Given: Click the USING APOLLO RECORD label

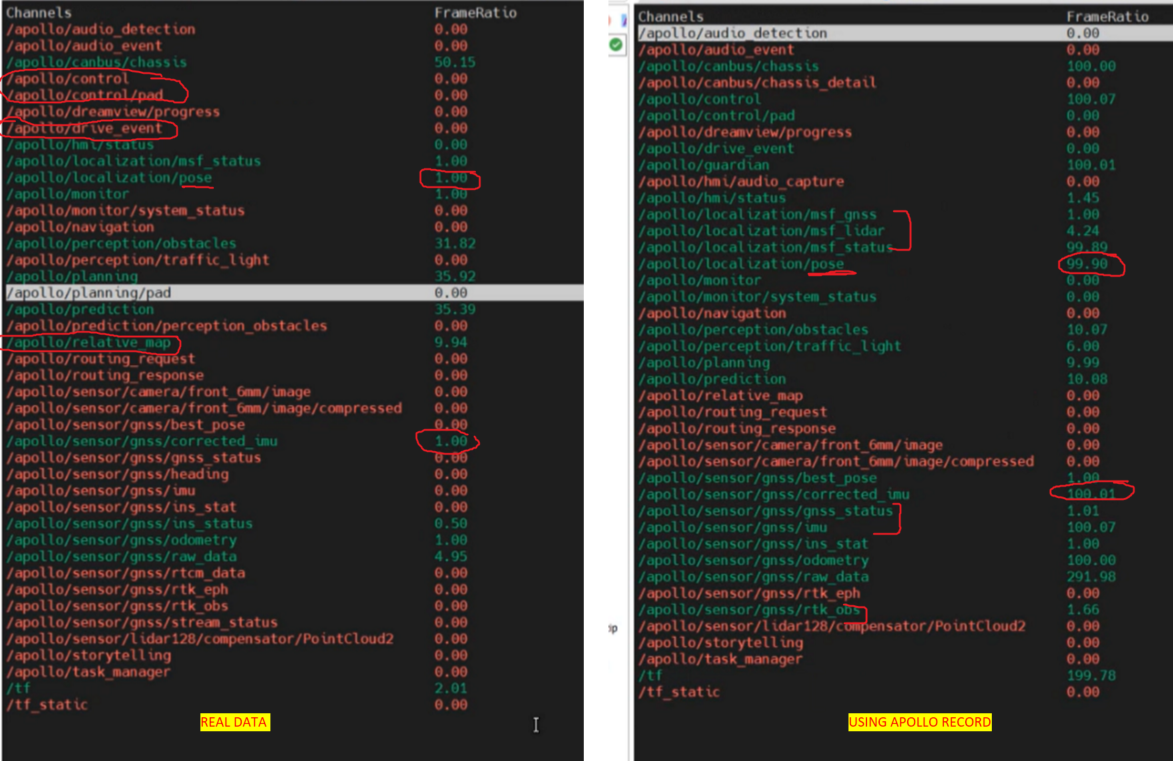Looking at the screenshot, I should (919, 722).
